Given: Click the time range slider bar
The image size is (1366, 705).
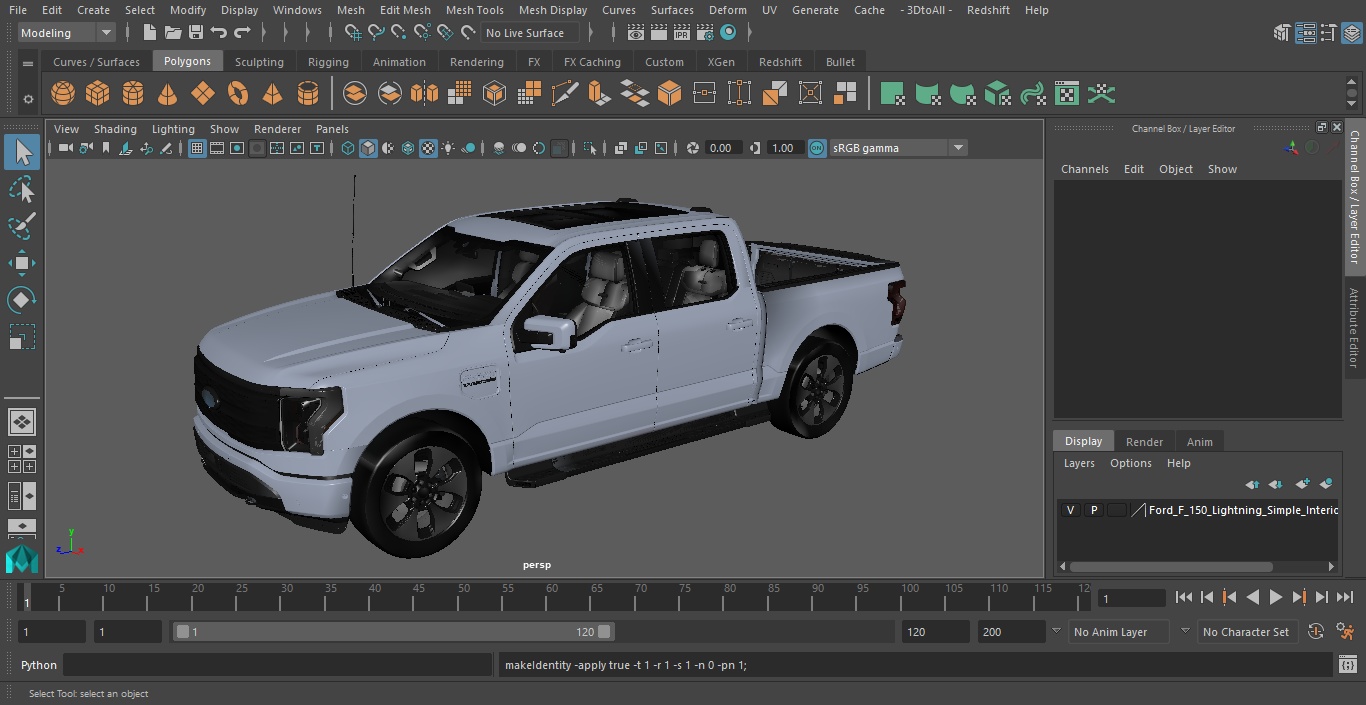Looking at the screenshot, I should coord(393,632).
